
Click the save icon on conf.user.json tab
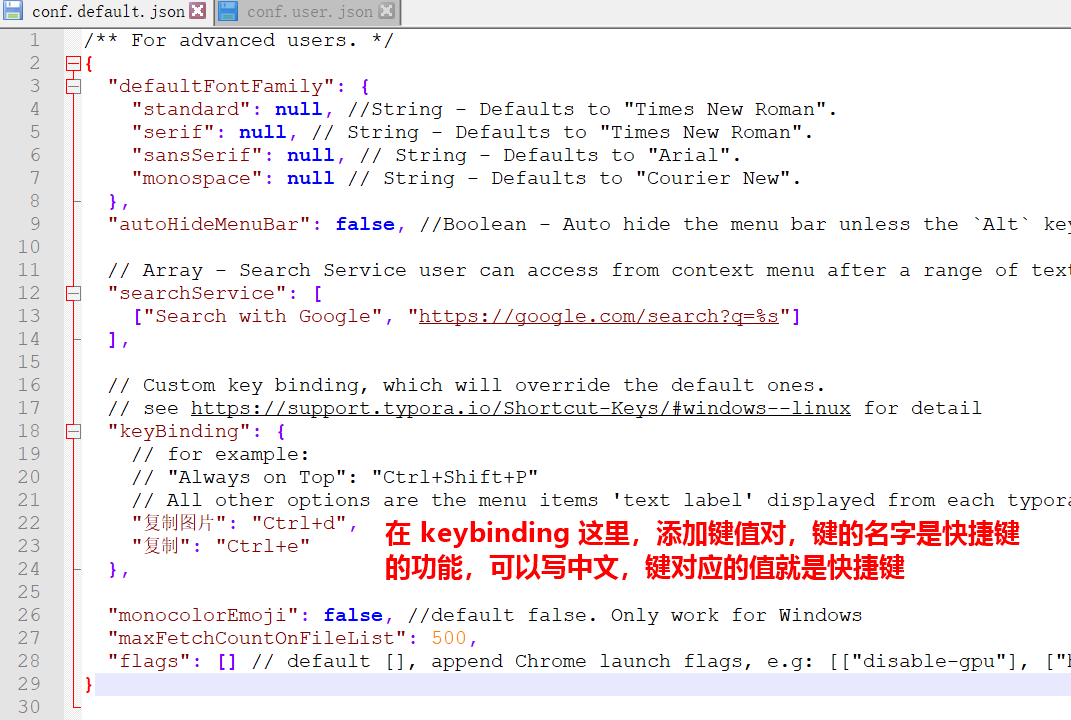tap(228, 10)
